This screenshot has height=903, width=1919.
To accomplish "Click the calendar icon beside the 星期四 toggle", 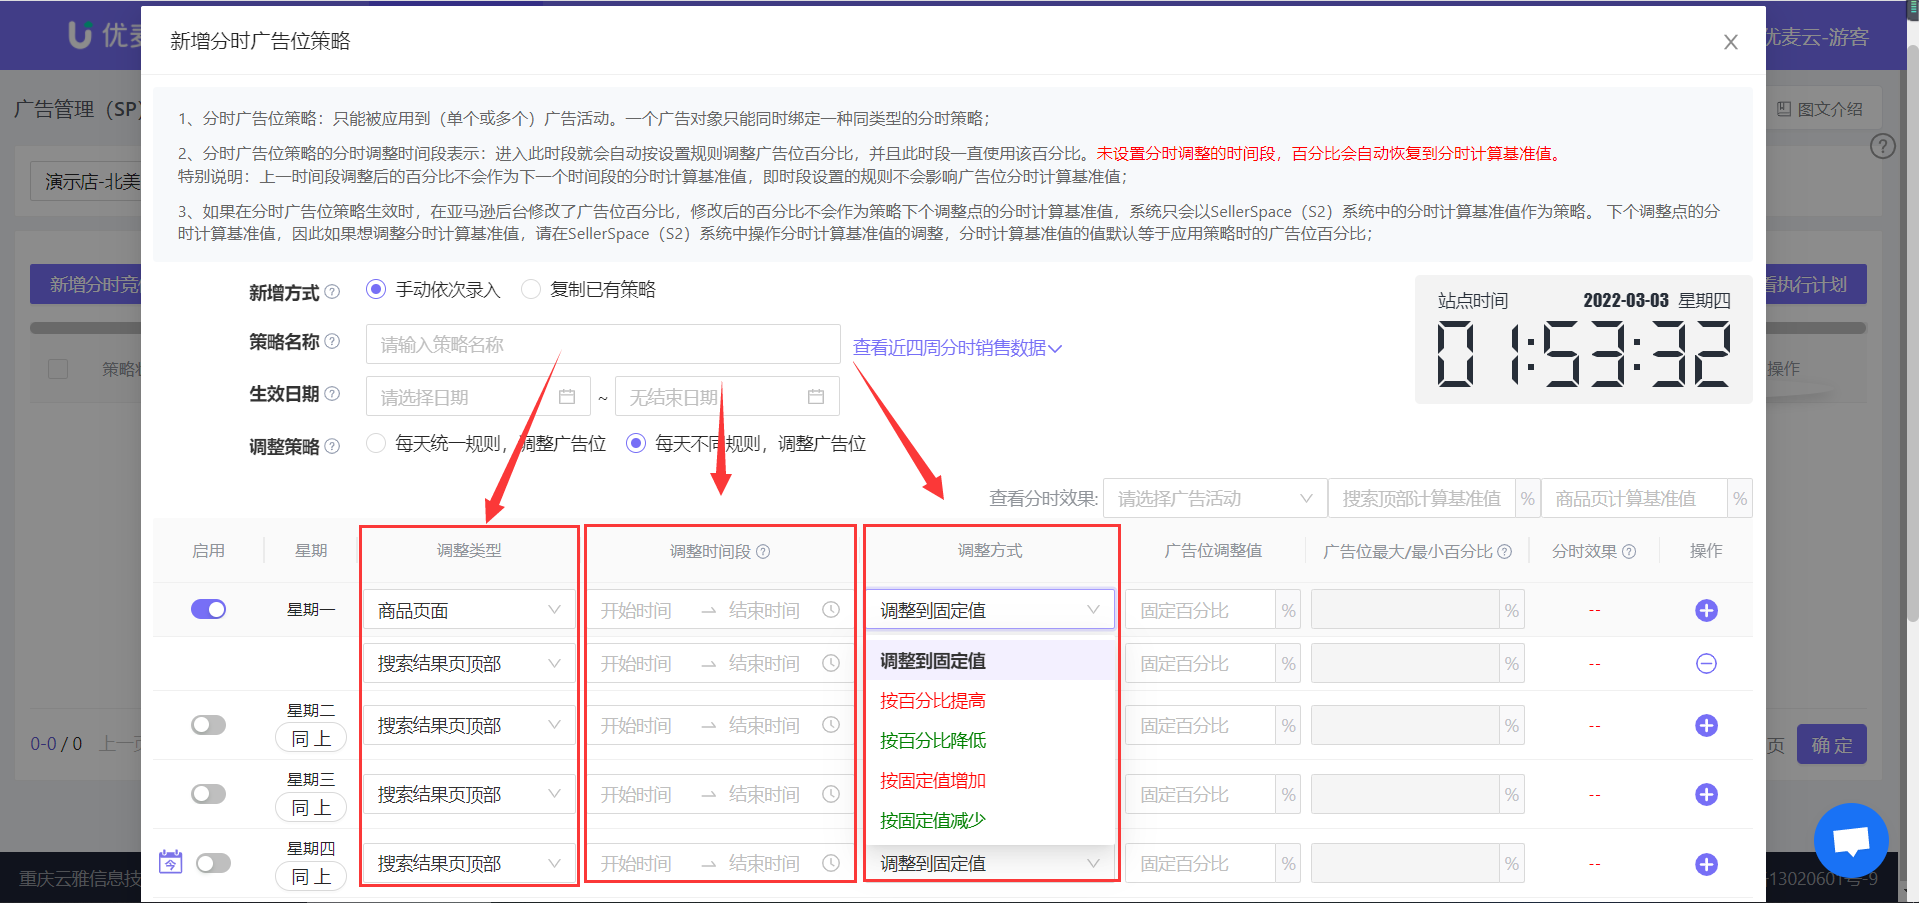I will coord(171,861).
